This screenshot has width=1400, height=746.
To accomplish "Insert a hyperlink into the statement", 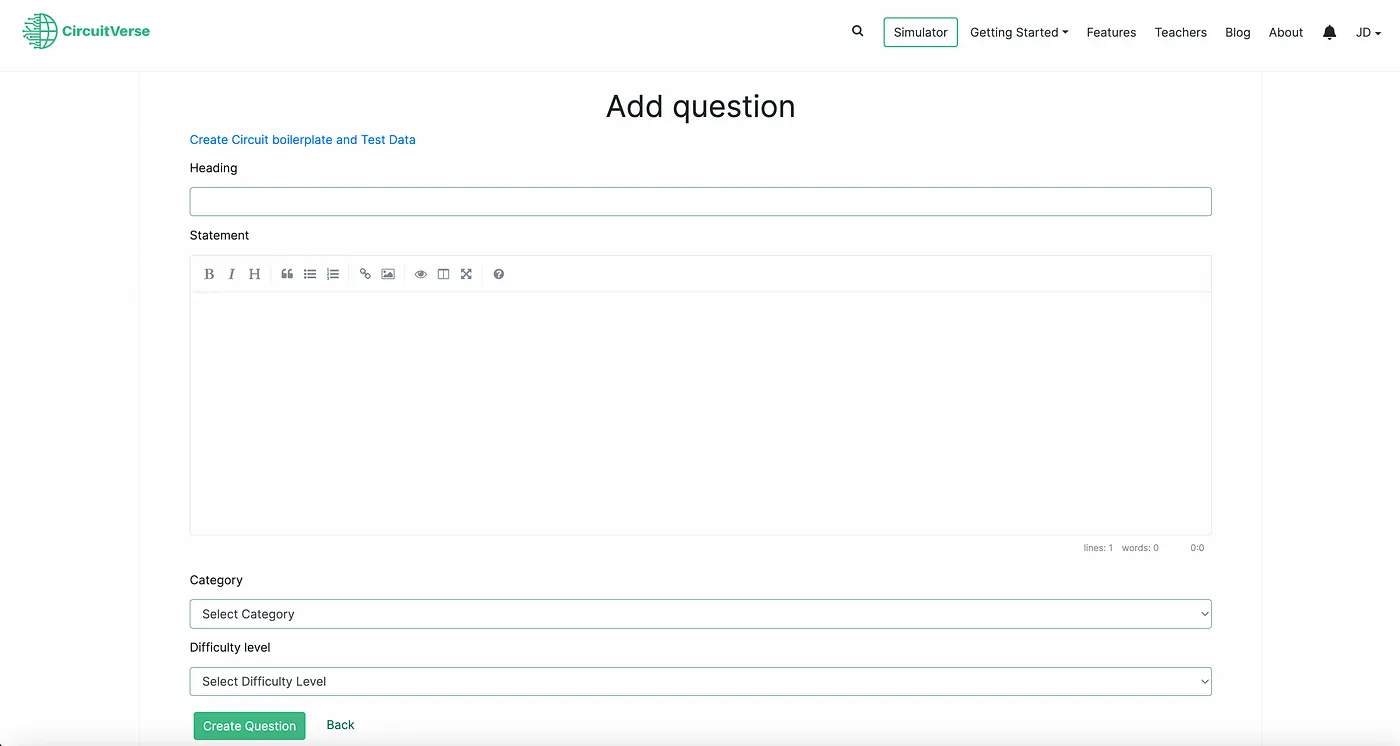I will [364, 273].
